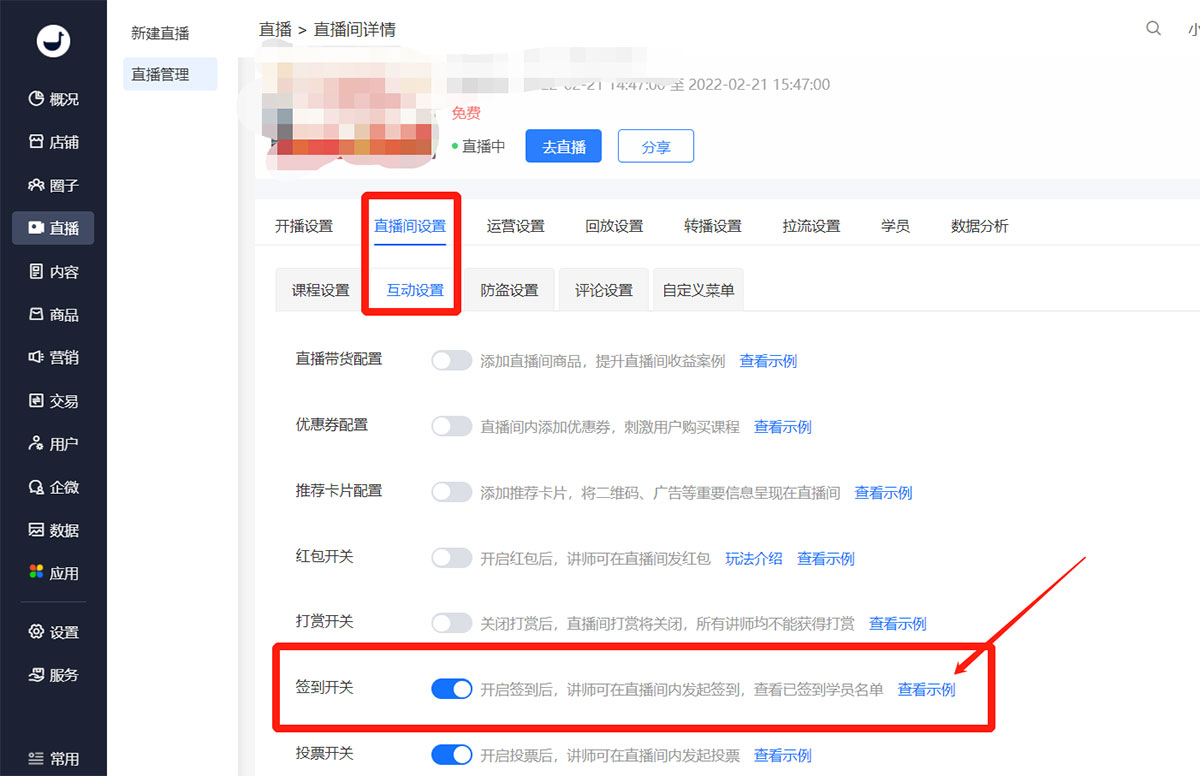Open 店铺 shop icon in sidebar
This screenshot has height=776, width=1200.
click(x=36, y=142)
